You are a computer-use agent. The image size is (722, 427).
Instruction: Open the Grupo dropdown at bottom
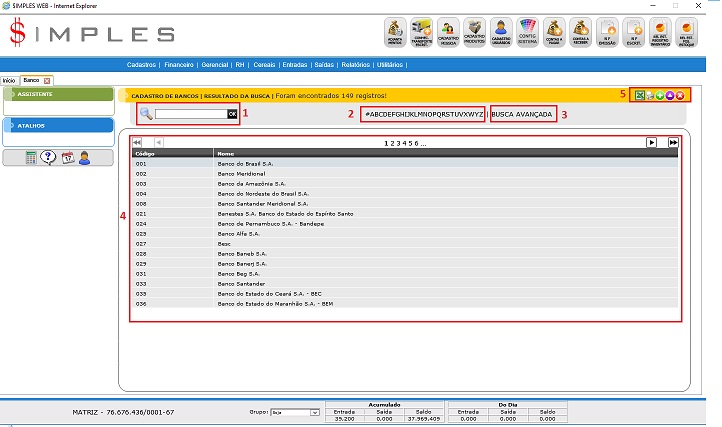298,412
